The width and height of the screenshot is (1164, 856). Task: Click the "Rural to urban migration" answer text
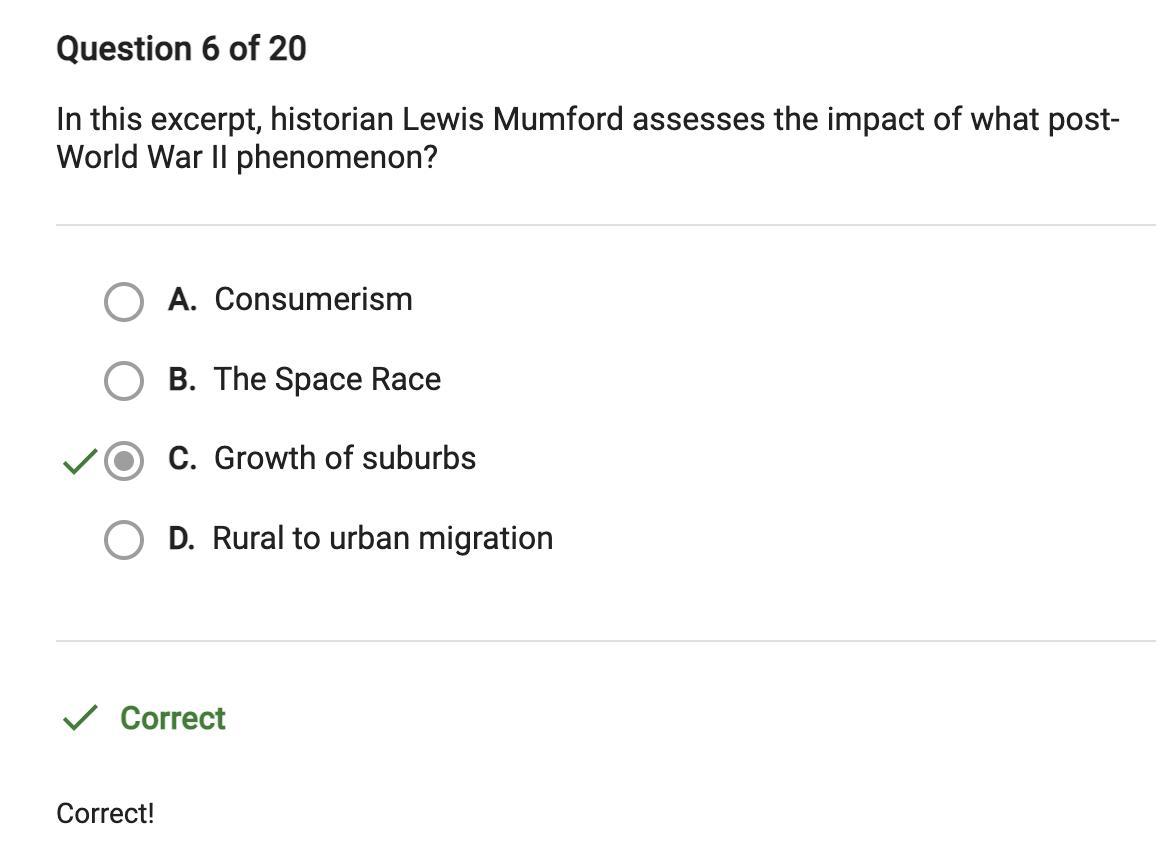click(382, 538)
